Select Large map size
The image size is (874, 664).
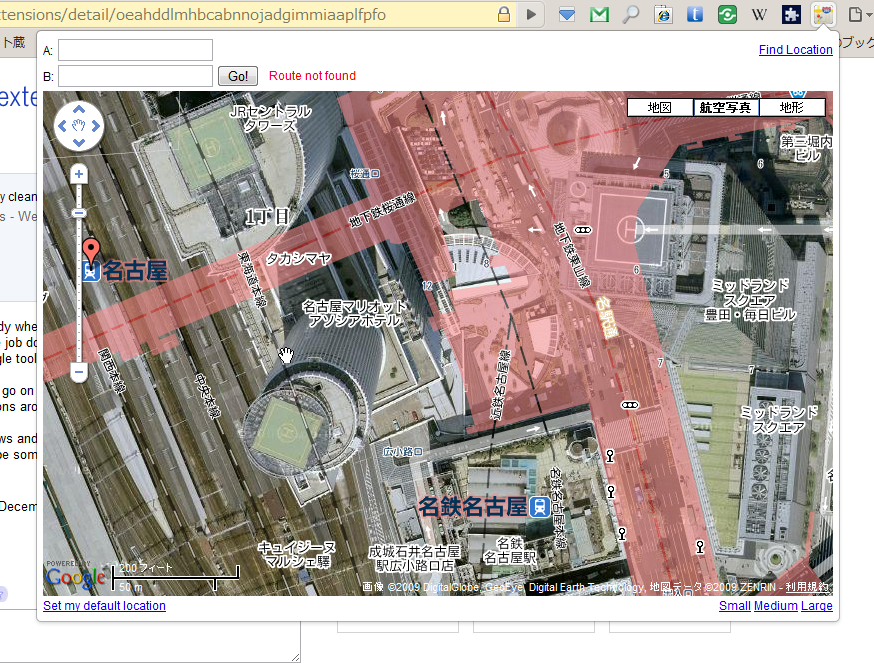point(817,606)
